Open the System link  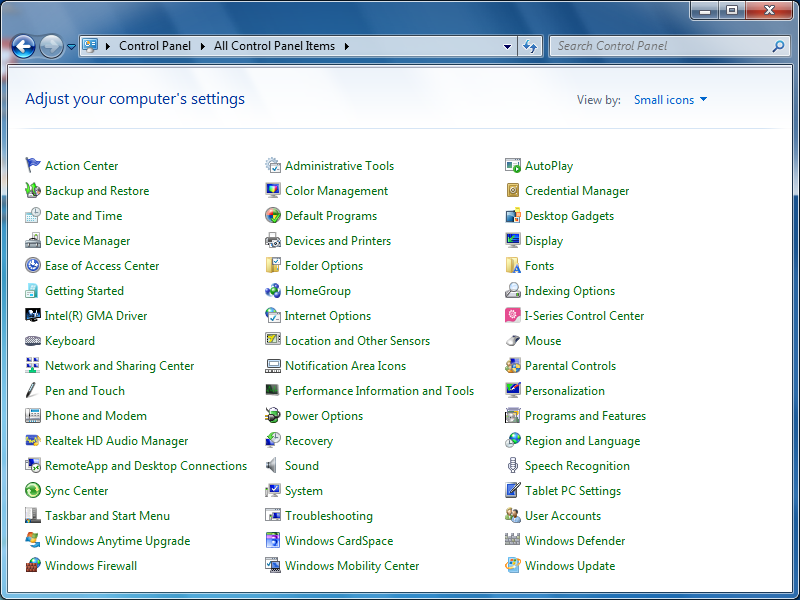pyautogui.click(x=304, y=491)
